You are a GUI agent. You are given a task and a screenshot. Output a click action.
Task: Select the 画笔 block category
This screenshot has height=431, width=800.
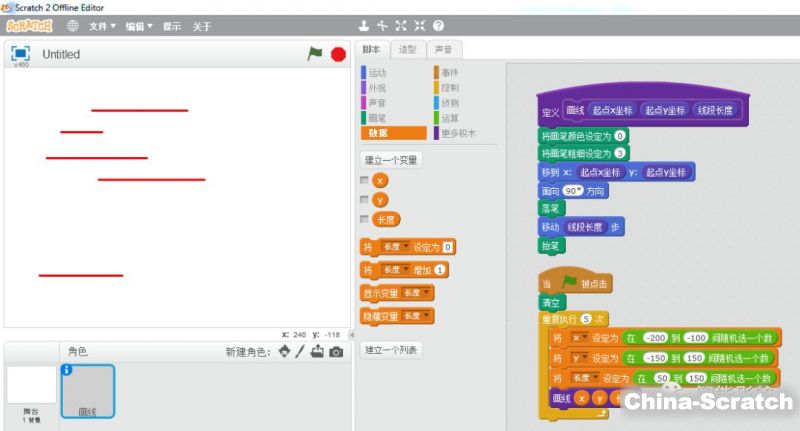click(377, 118)
